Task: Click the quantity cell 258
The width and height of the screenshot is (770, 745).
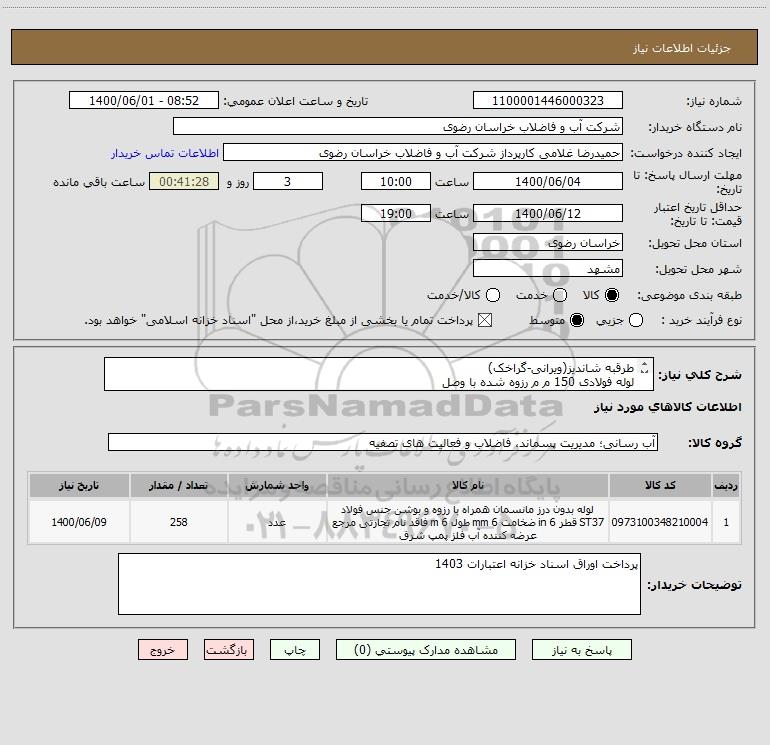Action: coord(179,522)
